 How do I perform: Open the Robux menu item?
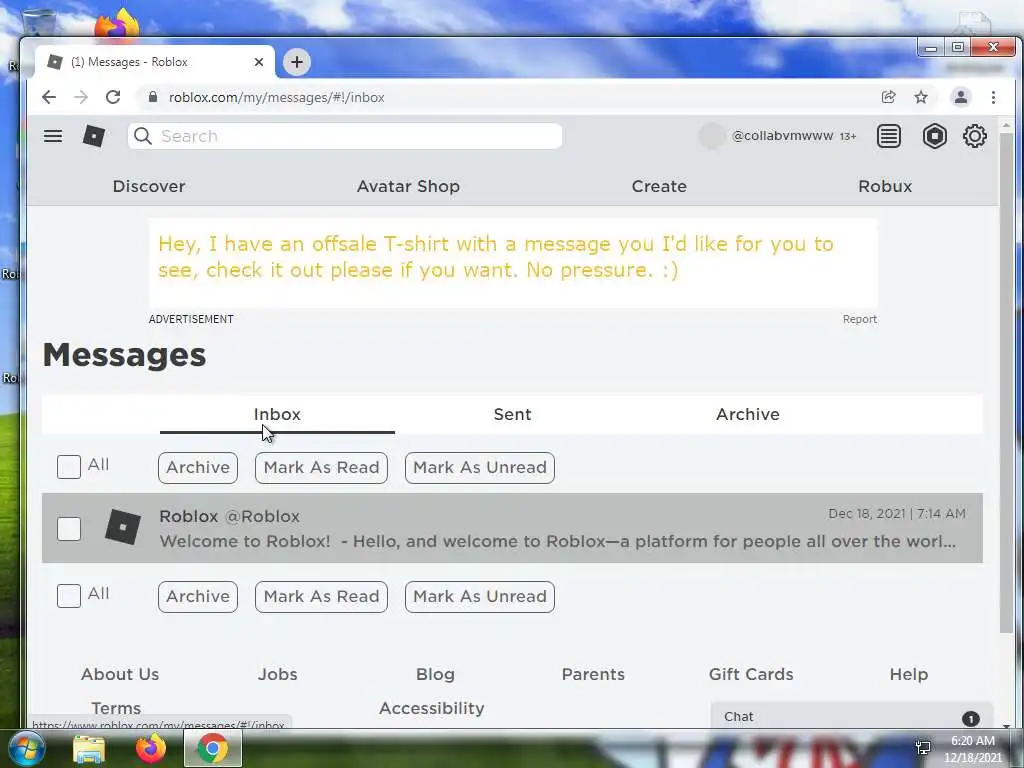[x=885, y=186]
